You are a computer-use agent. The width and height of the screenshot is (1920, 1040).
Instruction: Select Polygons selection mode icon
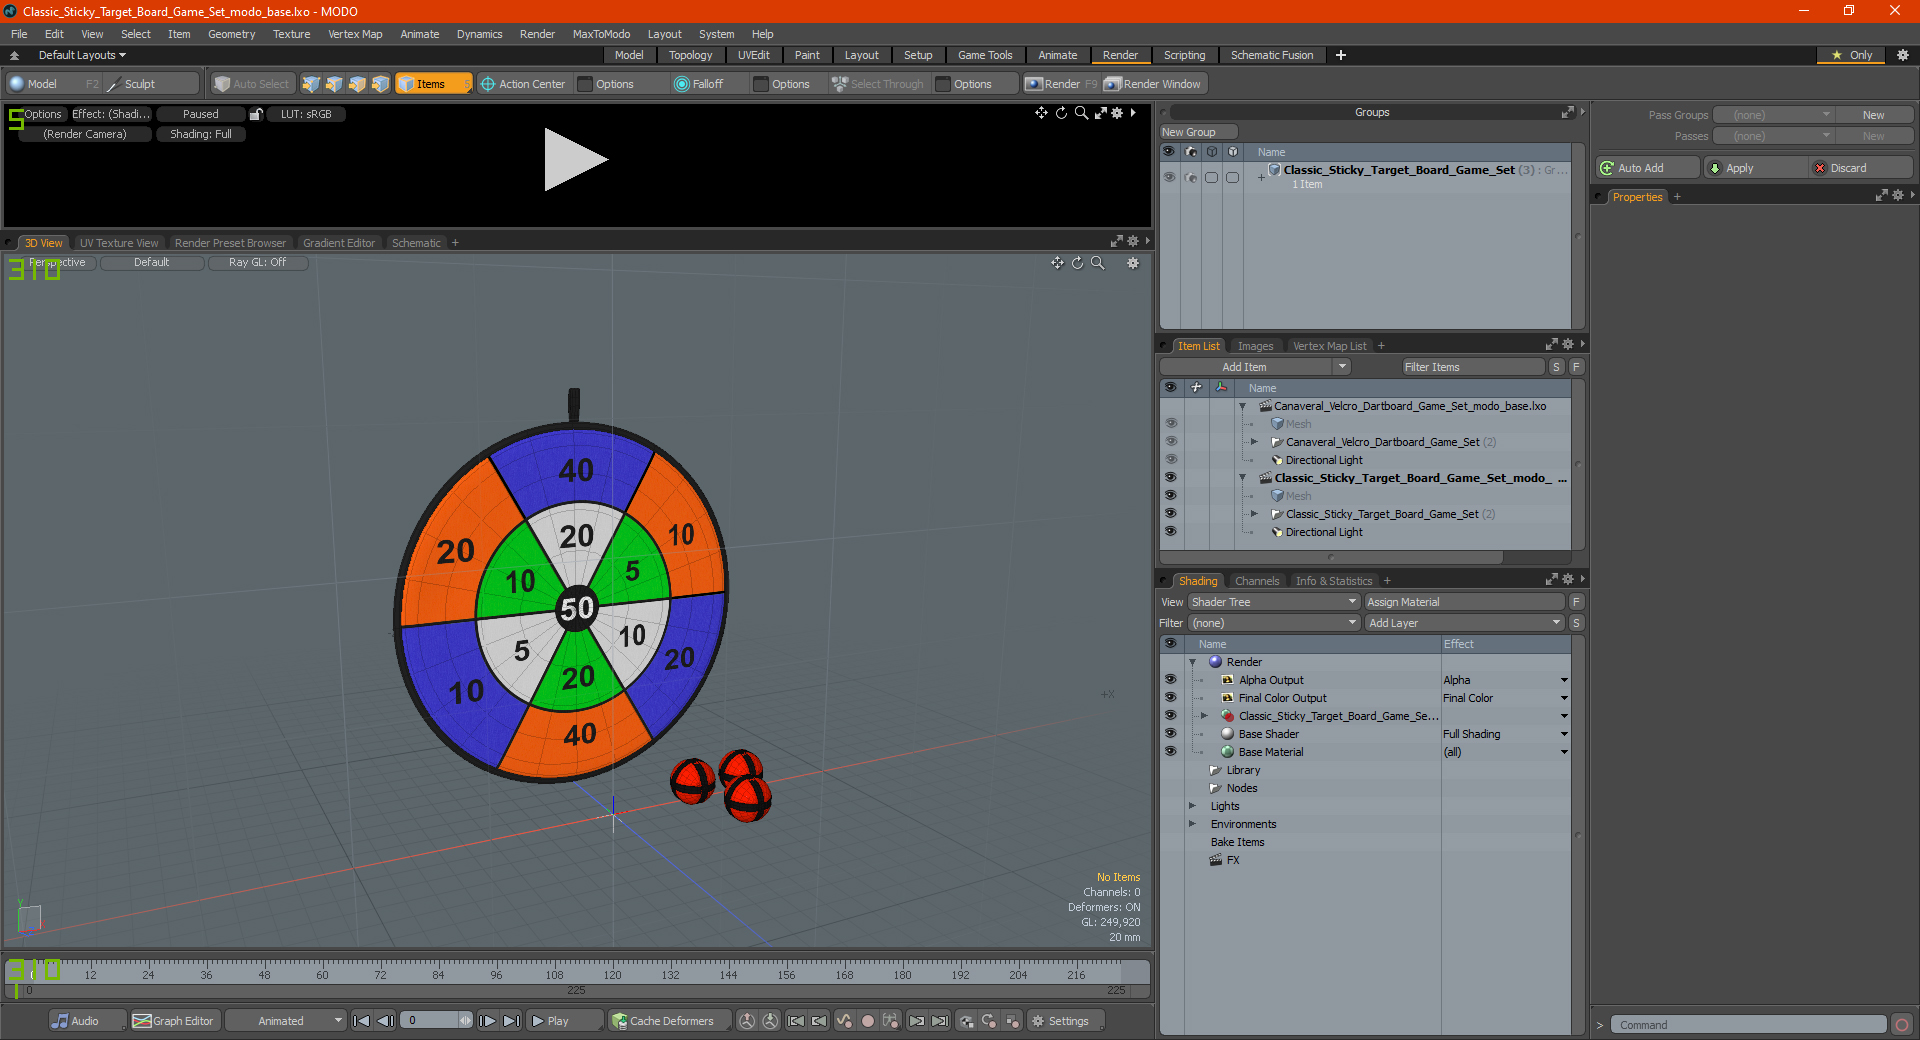(357, 84)
